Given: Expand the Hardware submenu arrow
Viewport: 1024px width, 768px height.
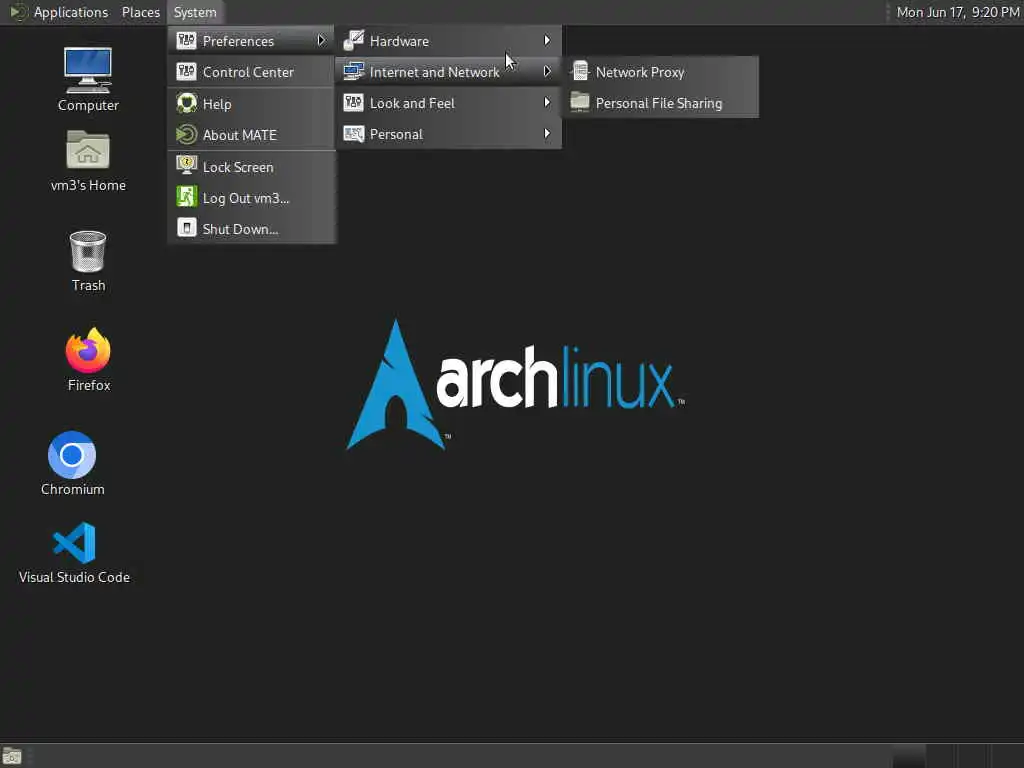Looking at the screenshot, I should coord(547,40).
